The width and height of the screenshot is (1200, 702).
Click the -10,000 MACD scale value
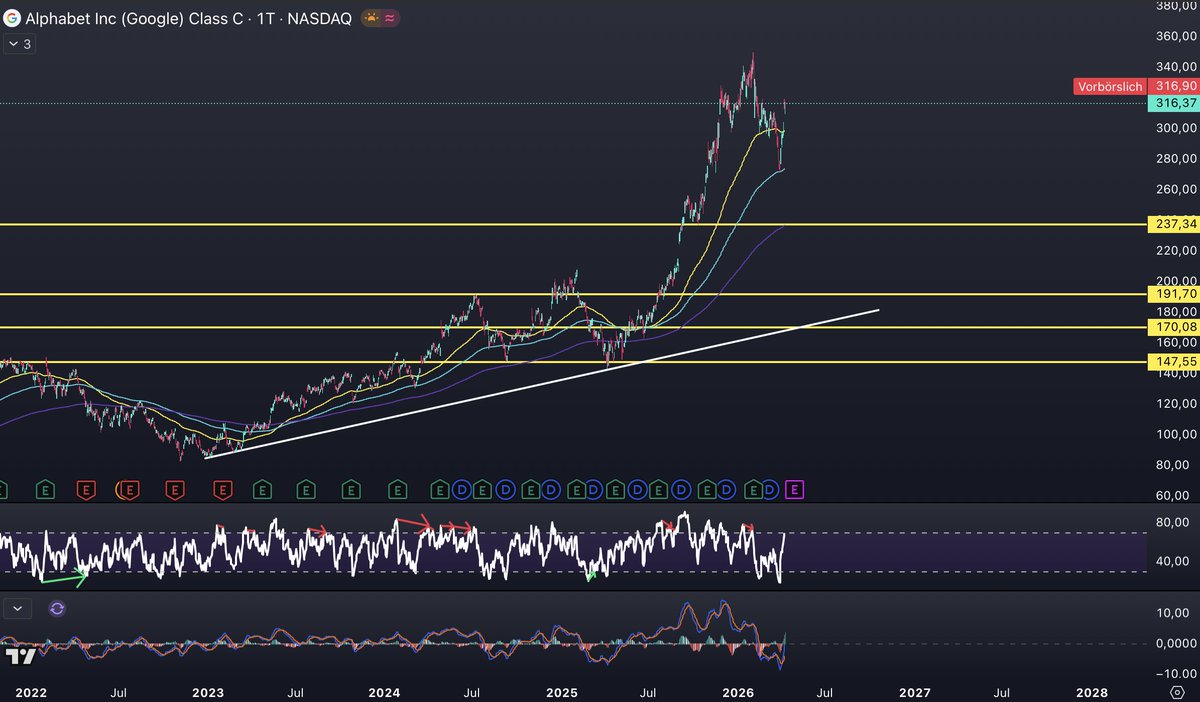tap(1174, 672)
